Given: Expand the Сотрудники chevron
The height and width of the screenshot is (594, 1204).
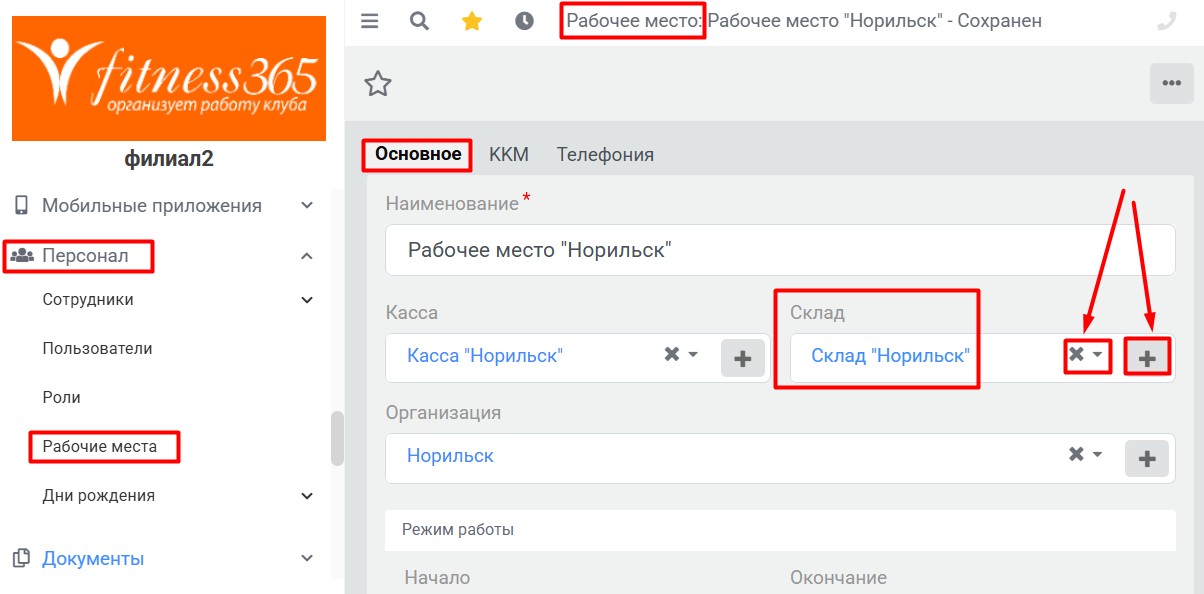Looking at the screenshot, I should click(307, 299).
